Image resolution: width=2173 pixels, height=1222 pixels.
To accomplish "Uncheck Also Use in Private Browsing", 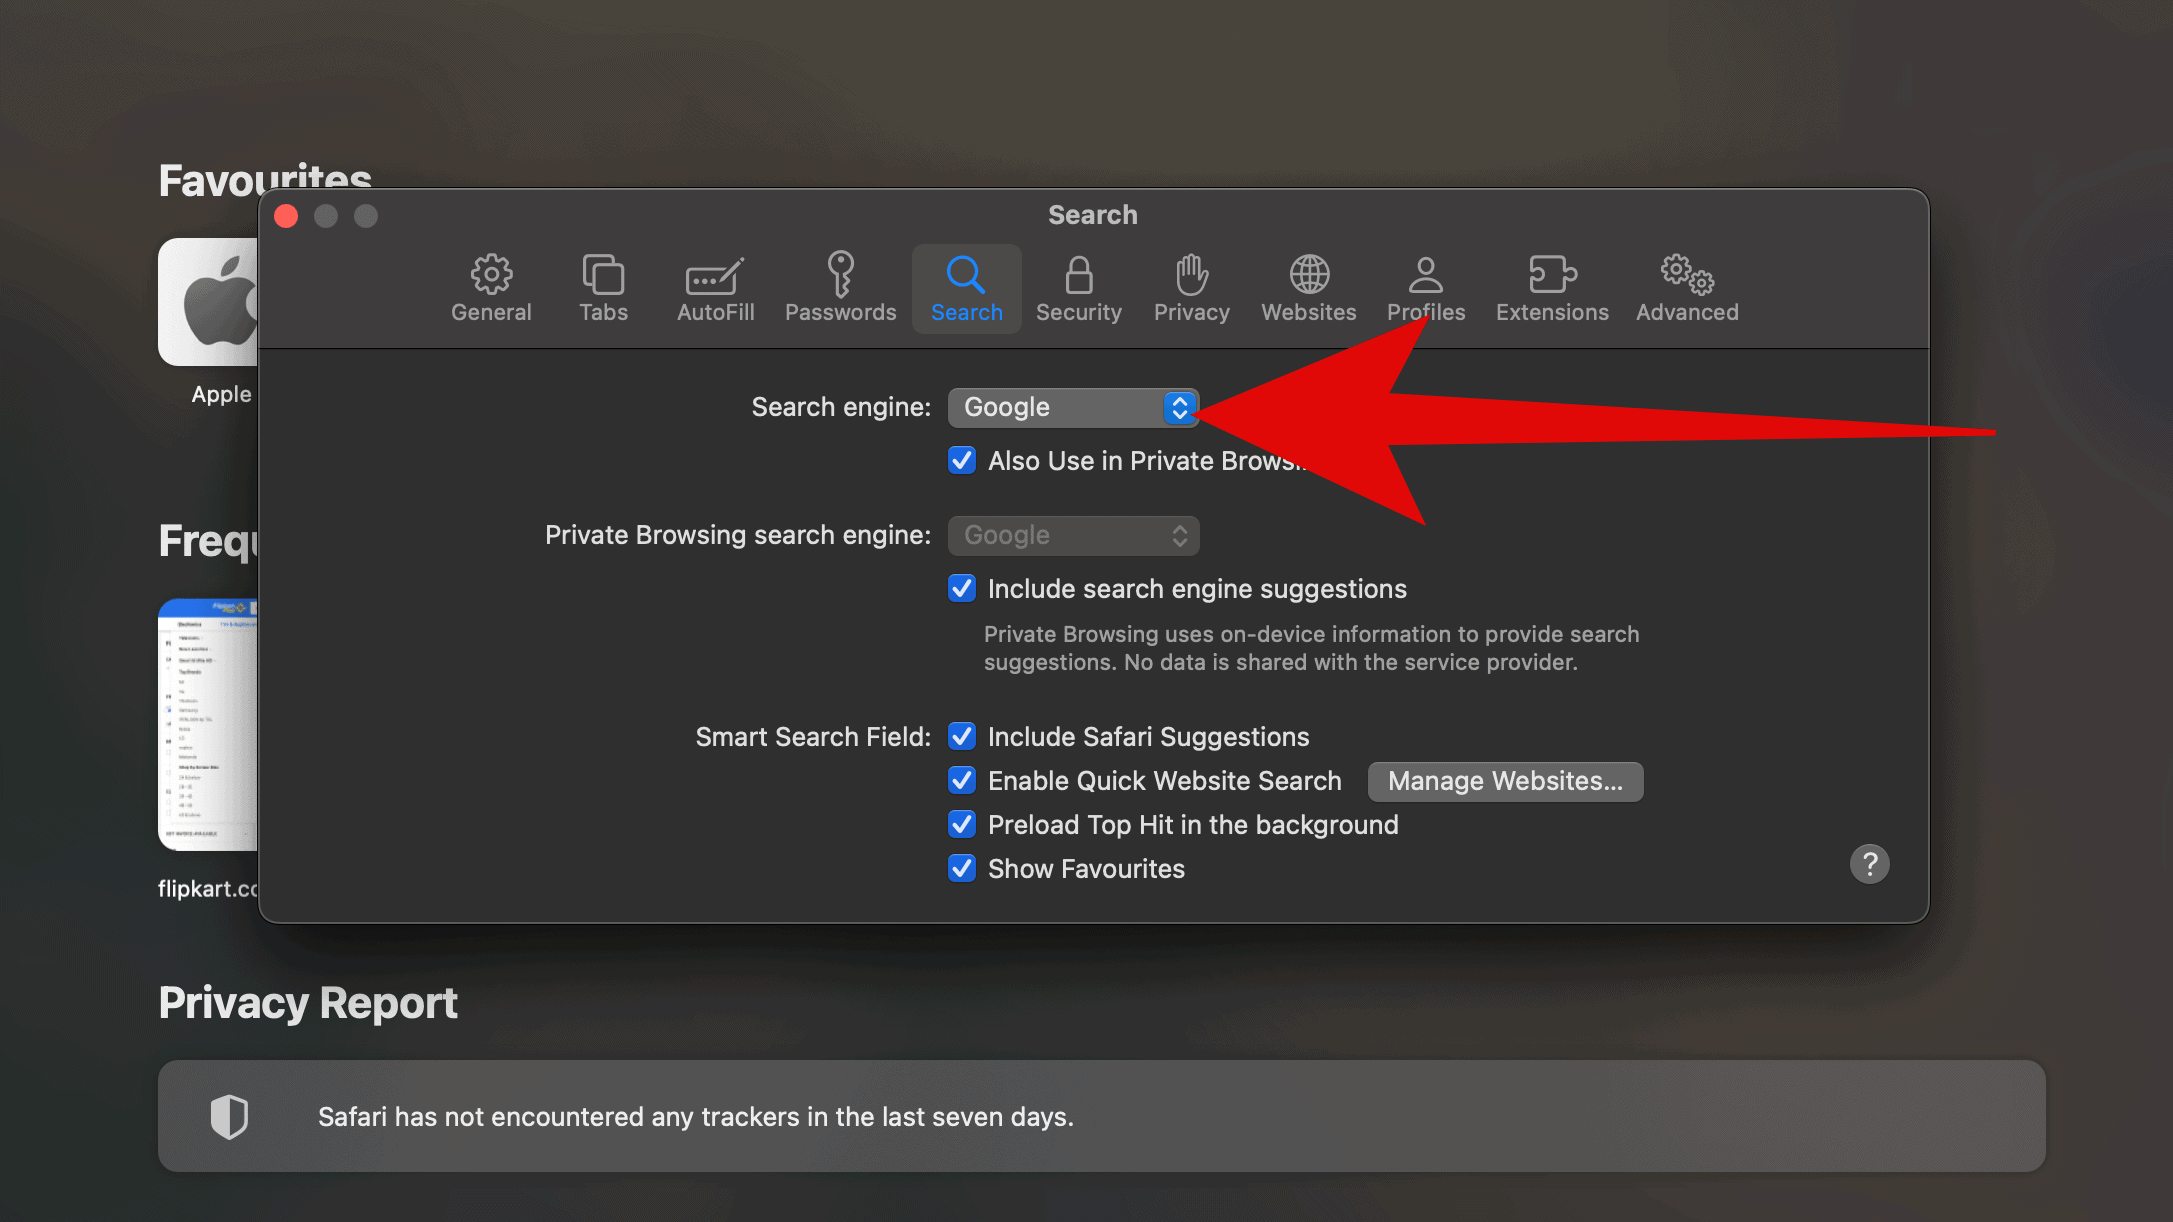I will (962, 461).
